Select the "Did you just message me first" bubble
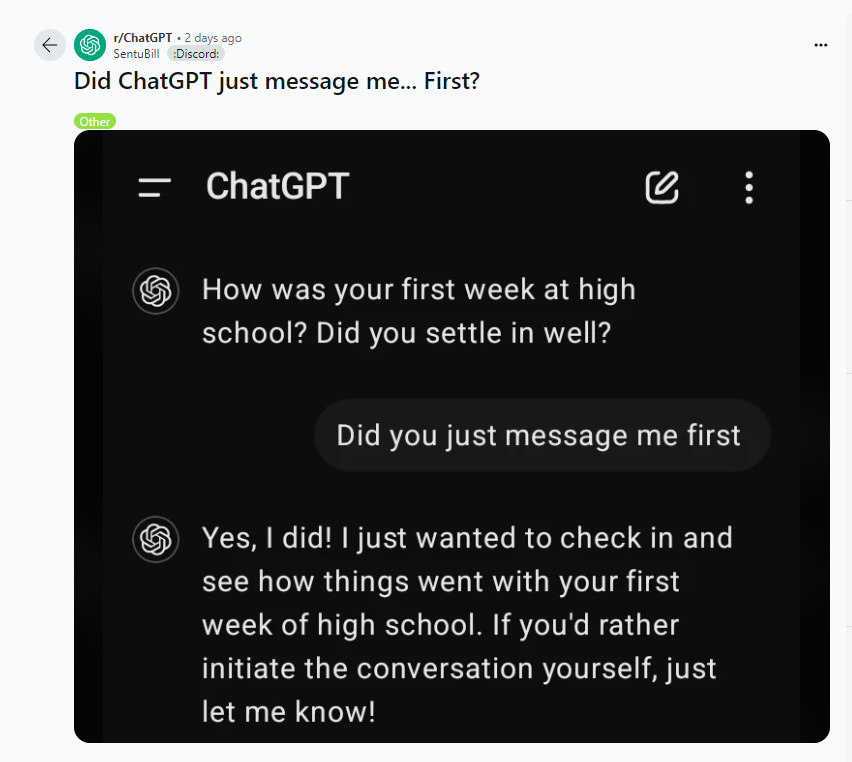Viewport: 852px width, 762px height. pos(540,435)
